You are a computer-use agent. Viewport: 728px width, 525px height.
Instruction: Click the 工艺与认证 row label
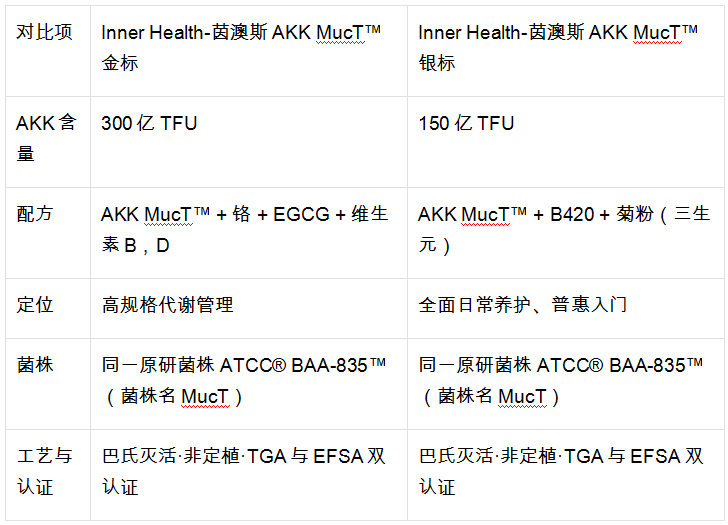48,475
